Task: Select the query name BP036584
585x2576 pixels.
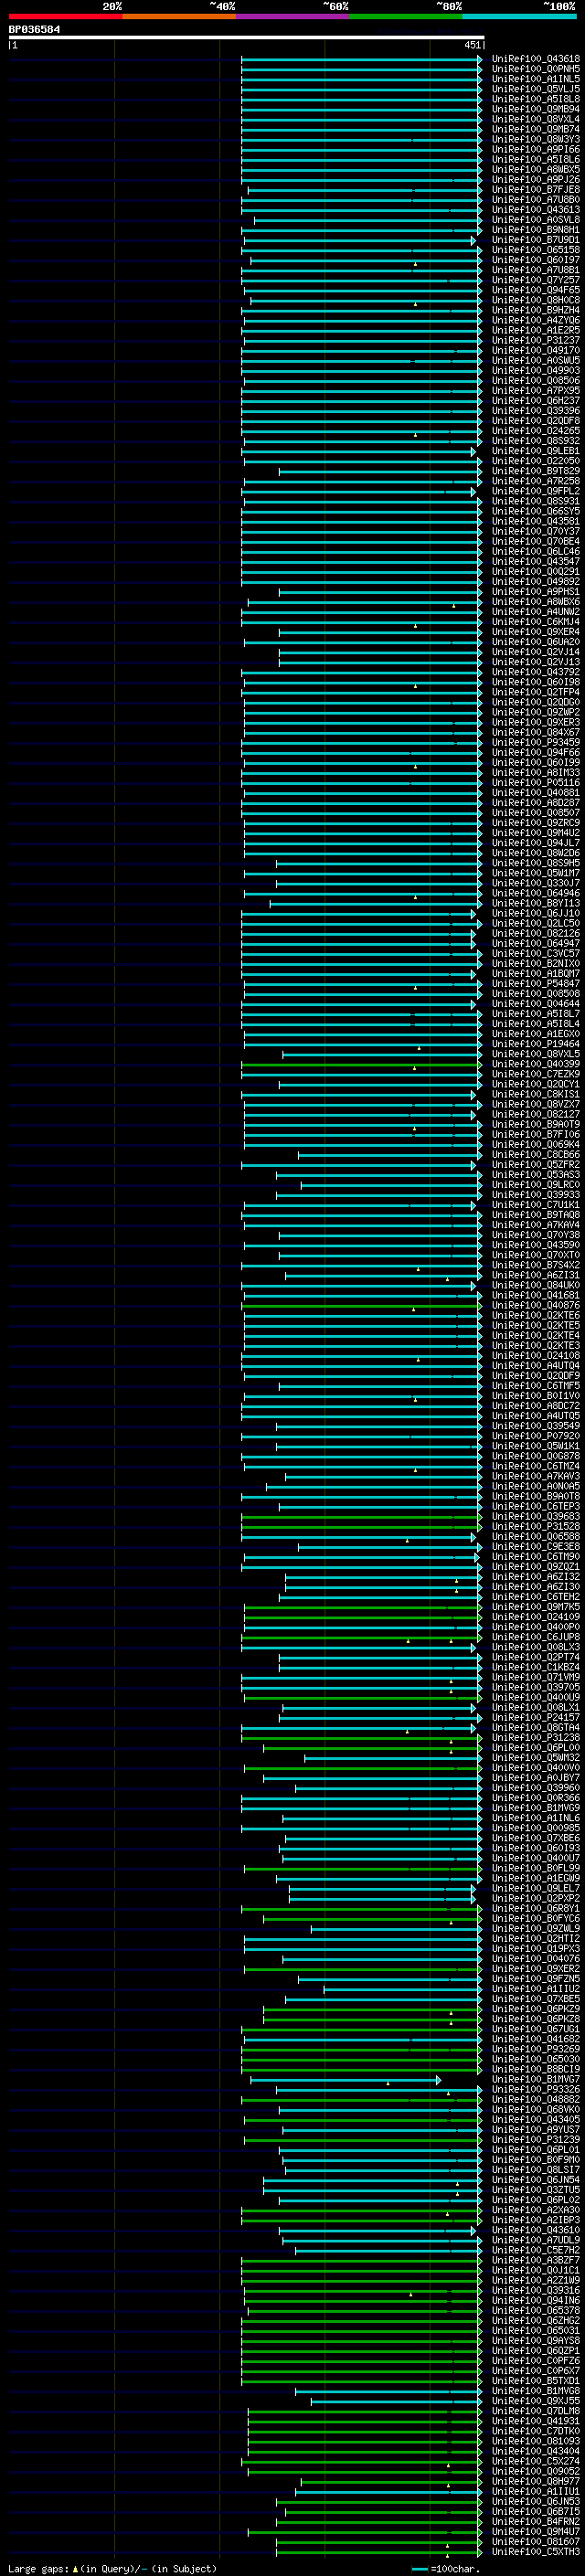Action: (34, 30)
